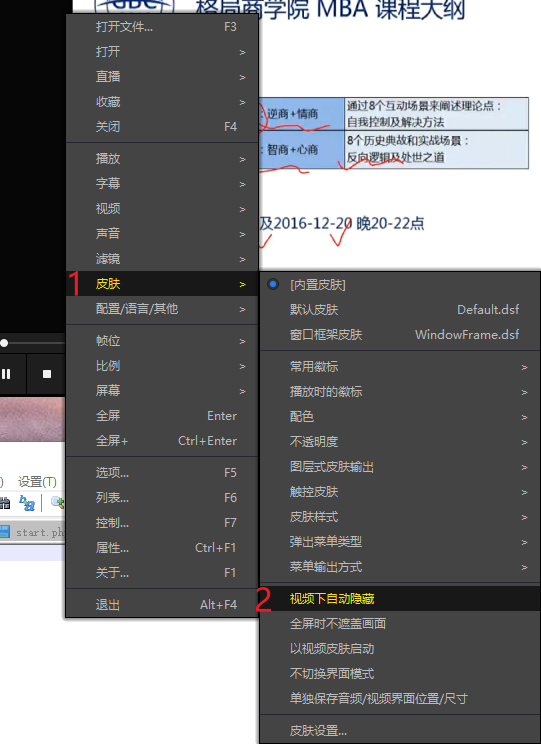
Task: Open 控制... F7 control panel
Action: tap(162, 523)
